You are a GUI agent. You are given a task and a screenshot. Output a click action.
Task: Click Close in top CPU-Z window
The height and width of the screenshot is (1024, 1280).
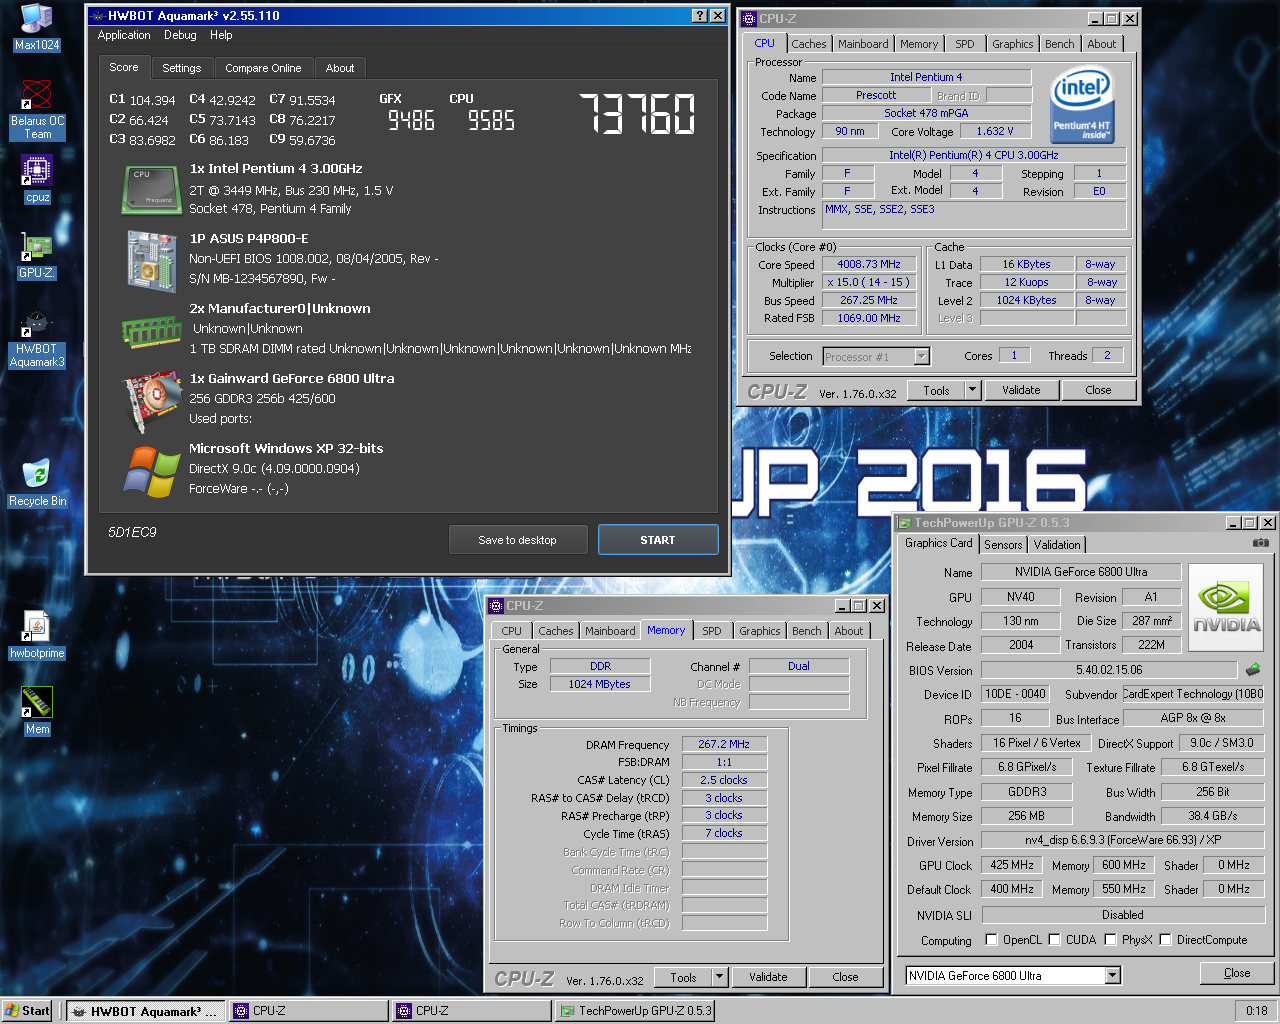(x=1098, y=390)
